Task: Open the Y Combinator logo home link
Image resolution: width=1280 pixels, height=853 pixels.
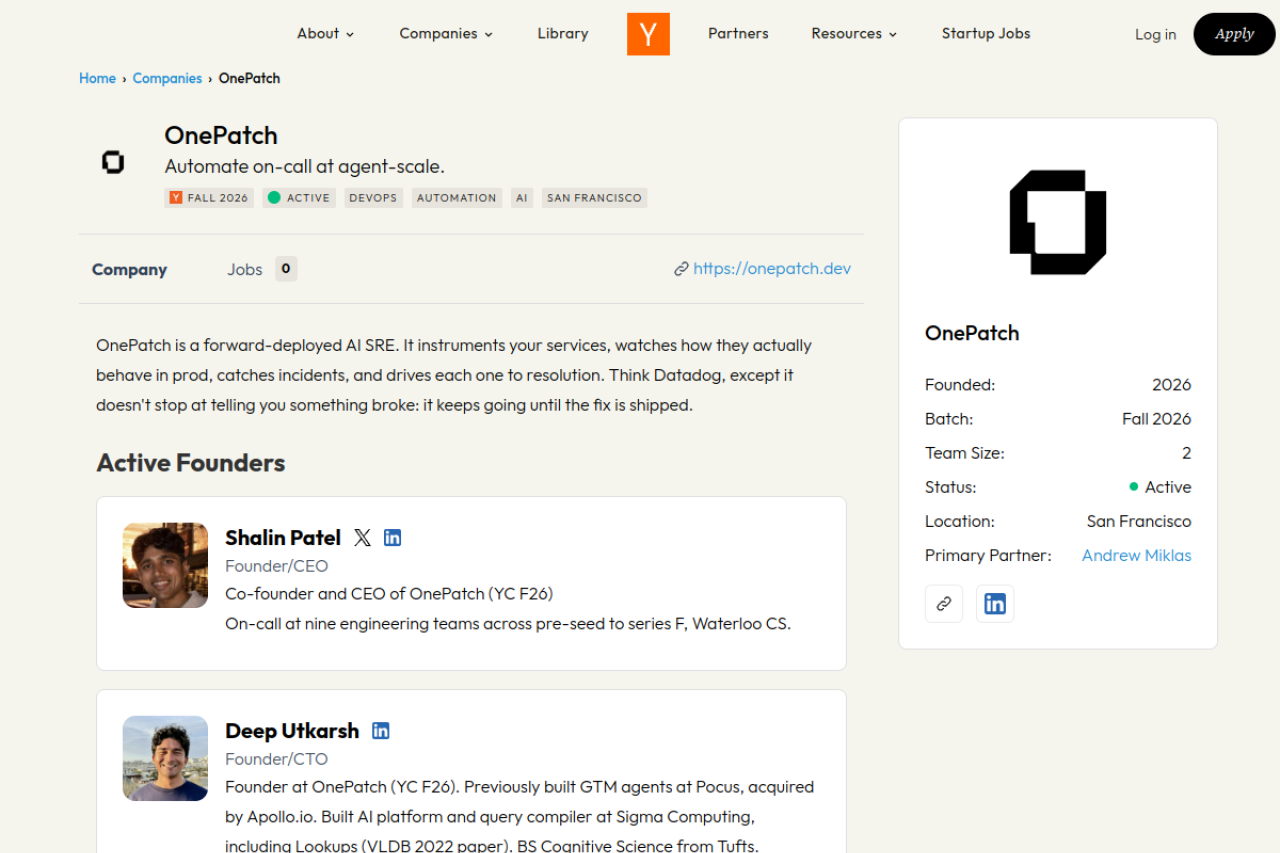Action: [x=648, y=34]
